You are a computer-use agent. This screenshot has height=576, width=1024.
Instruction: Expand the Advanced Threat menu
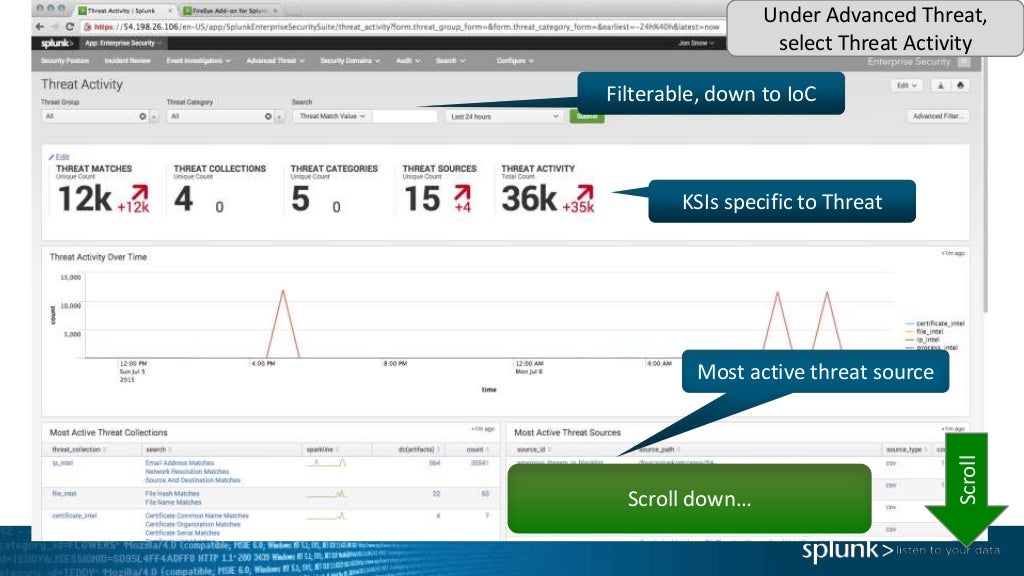coord(275,61)
